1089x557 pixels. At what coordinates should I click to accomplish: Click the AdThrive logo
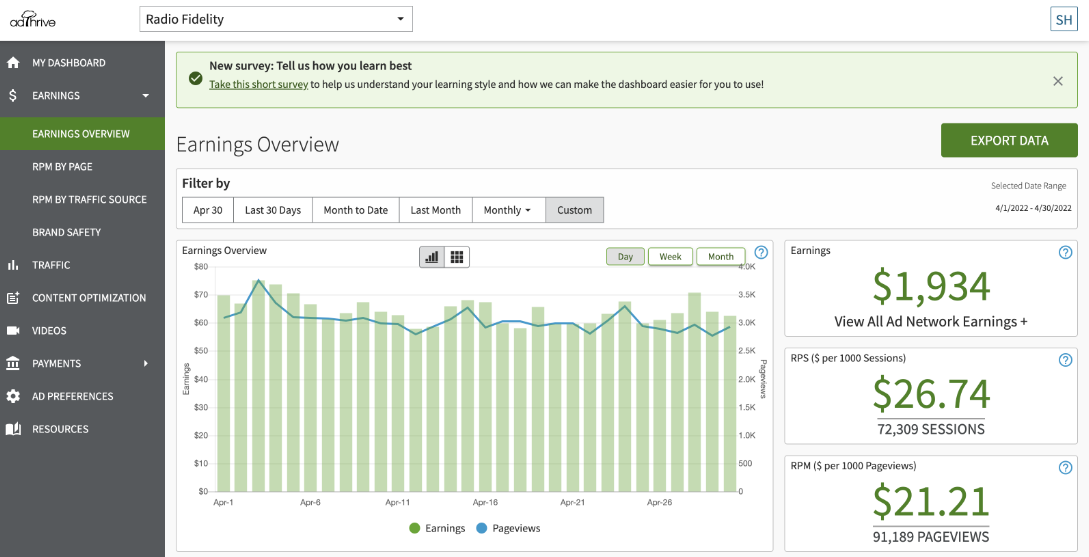32,19
